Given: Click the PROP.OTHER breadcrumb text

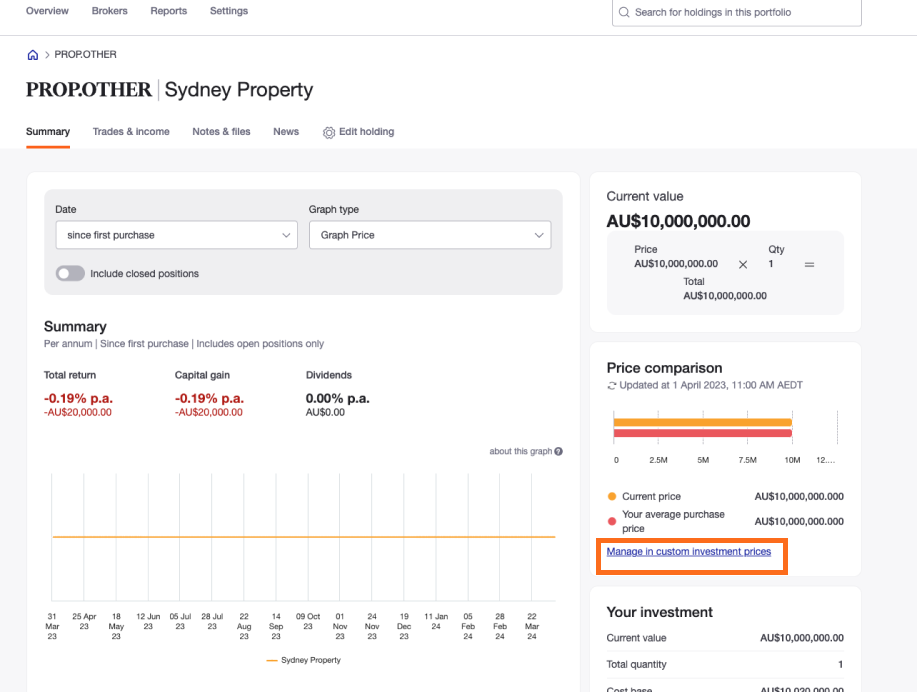Looking at the screenshot, I should click(x=85, y=54).
